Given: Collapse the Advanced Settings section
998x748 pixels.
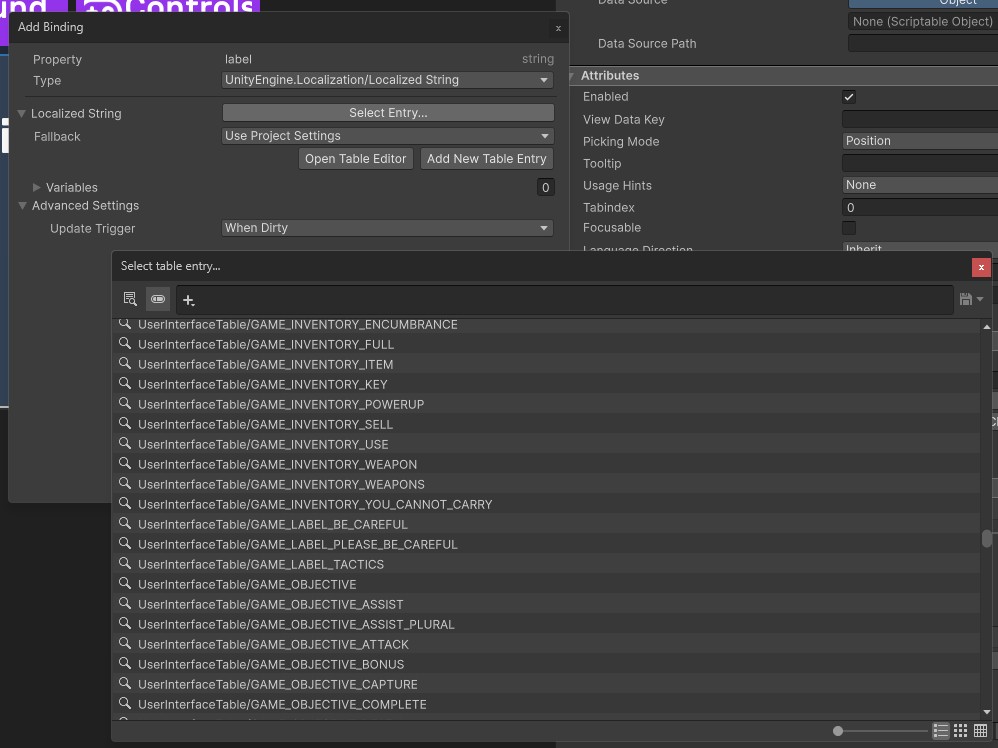Looking at the screenshot, I should (22, 205).
